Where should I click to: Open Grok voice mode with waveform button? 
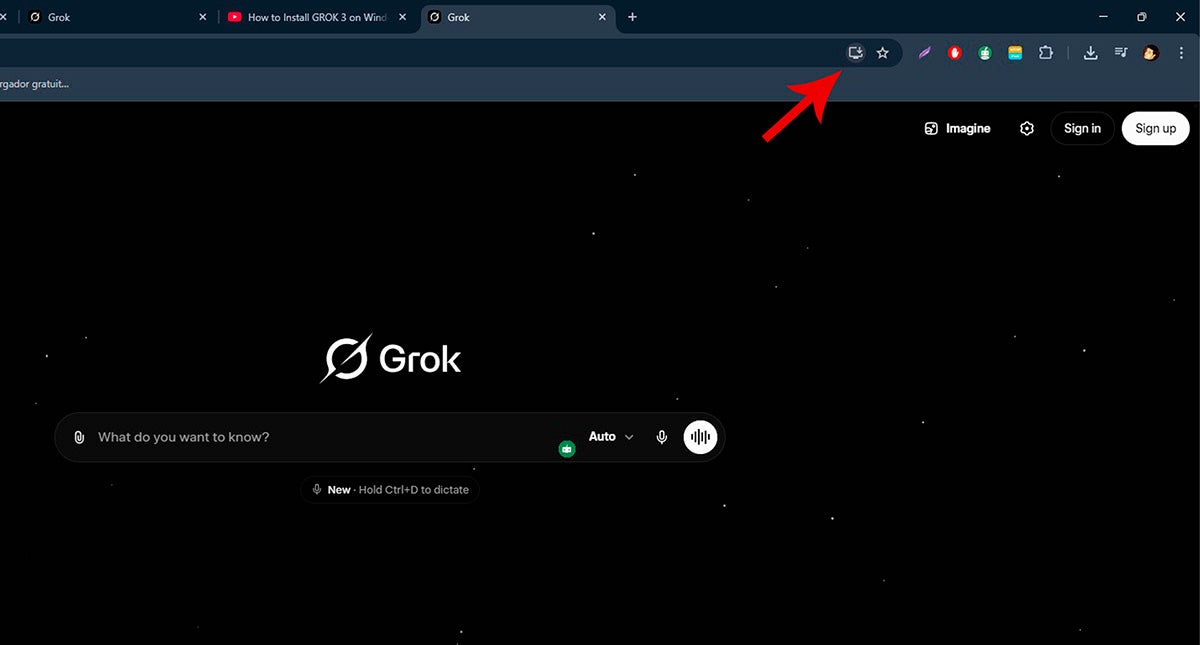coord(700,436)
